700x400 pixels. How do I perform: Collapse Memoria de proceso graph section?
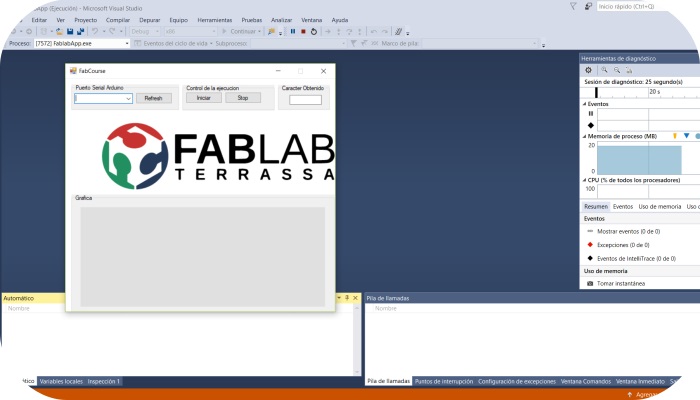[584, 136]
